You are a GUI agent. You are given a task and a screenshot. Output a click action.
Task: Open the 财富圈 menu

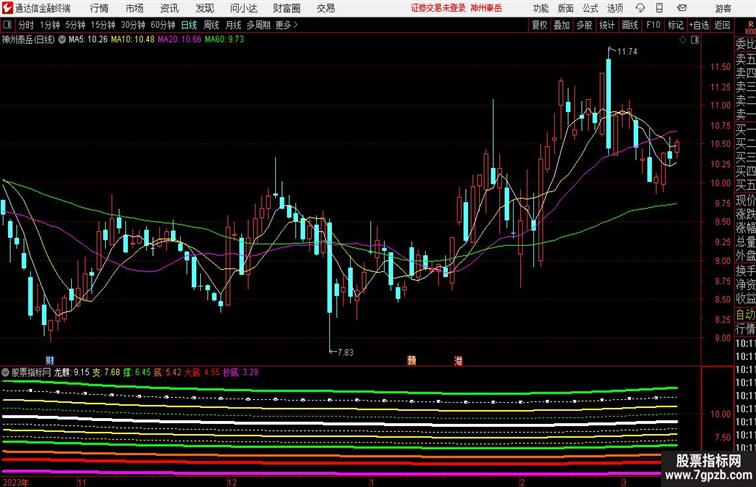tap(287, 8)
